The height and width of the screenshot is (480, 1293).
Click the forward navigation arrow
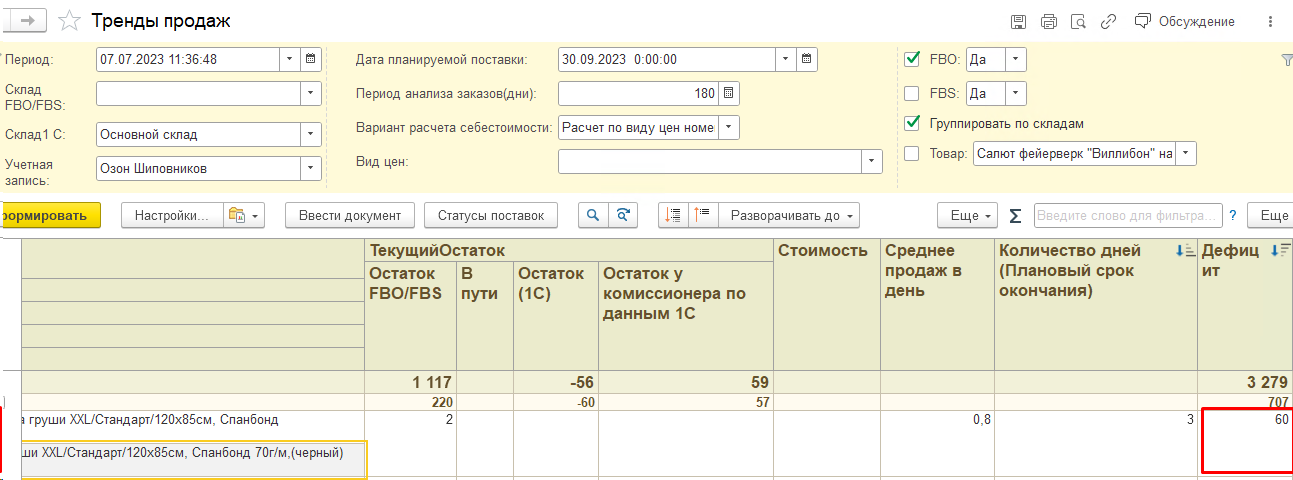click(27, 21)
